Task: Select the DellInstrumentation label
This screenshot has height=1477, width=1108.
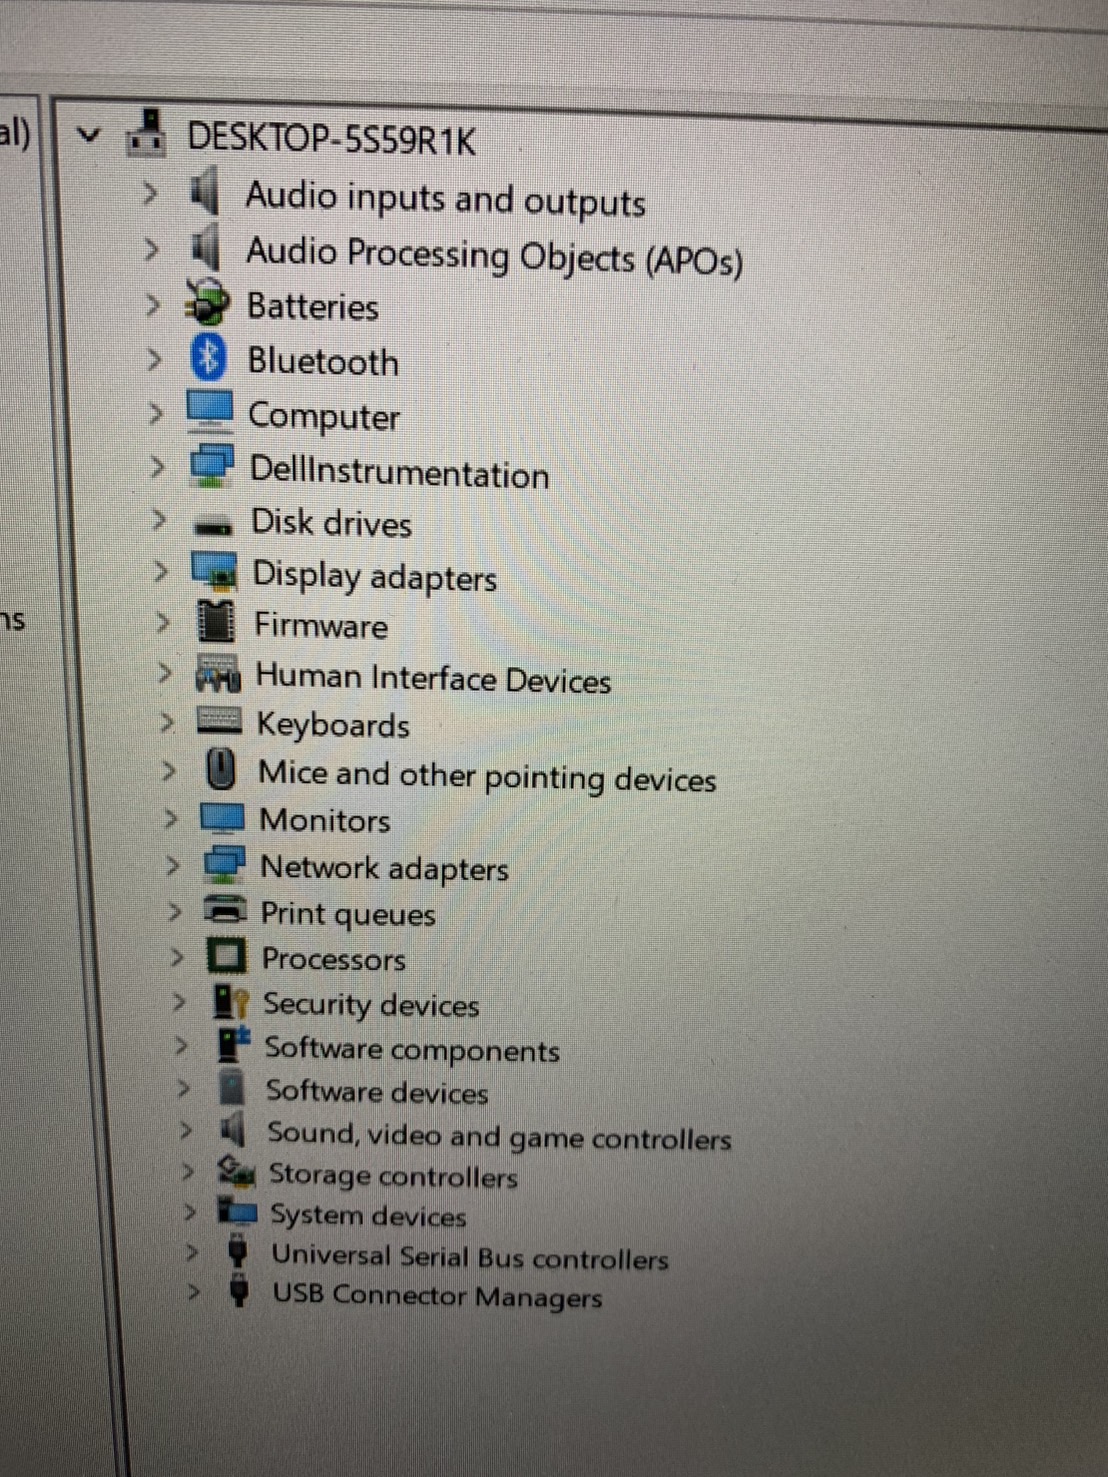Action: click(399, 472)
